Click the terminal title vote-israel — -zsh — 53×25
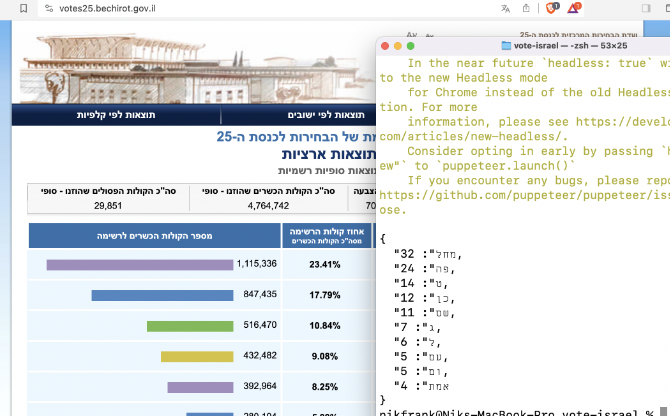 570,46
